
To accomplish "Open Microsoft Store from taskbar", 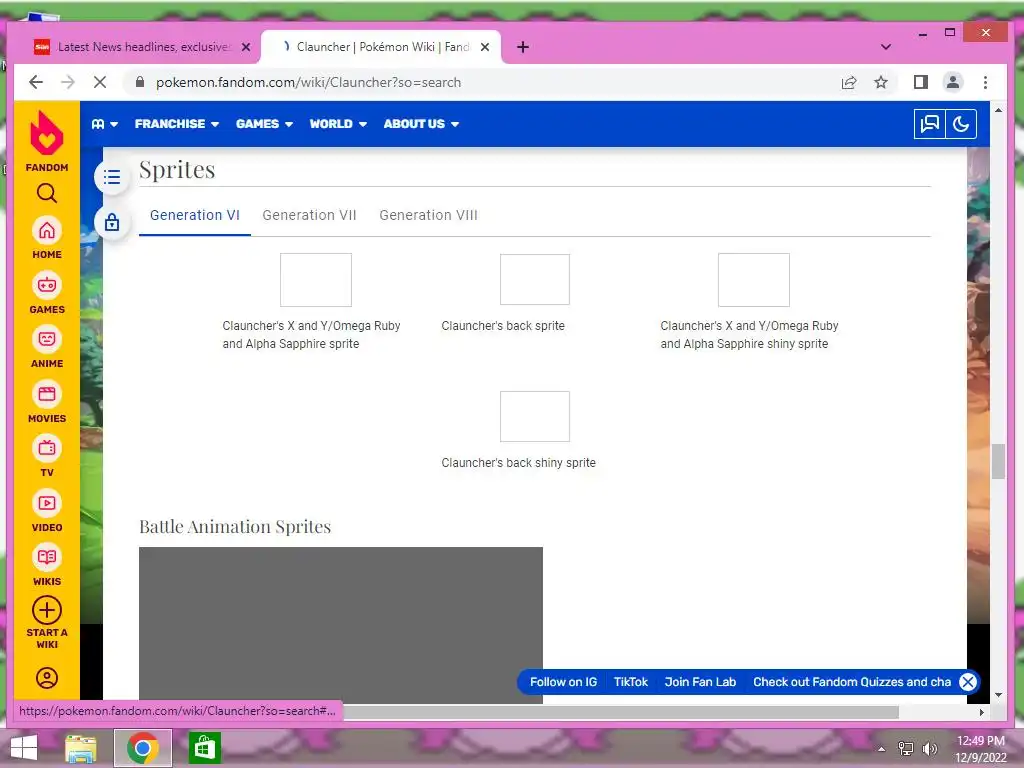I will [204, 748].
